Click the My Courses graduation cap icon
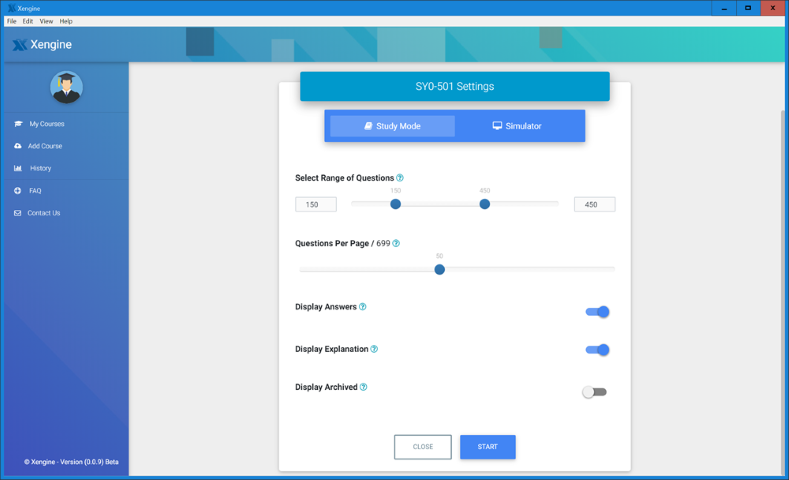This screenshot has height=480, width=789. tap(18, 124)
